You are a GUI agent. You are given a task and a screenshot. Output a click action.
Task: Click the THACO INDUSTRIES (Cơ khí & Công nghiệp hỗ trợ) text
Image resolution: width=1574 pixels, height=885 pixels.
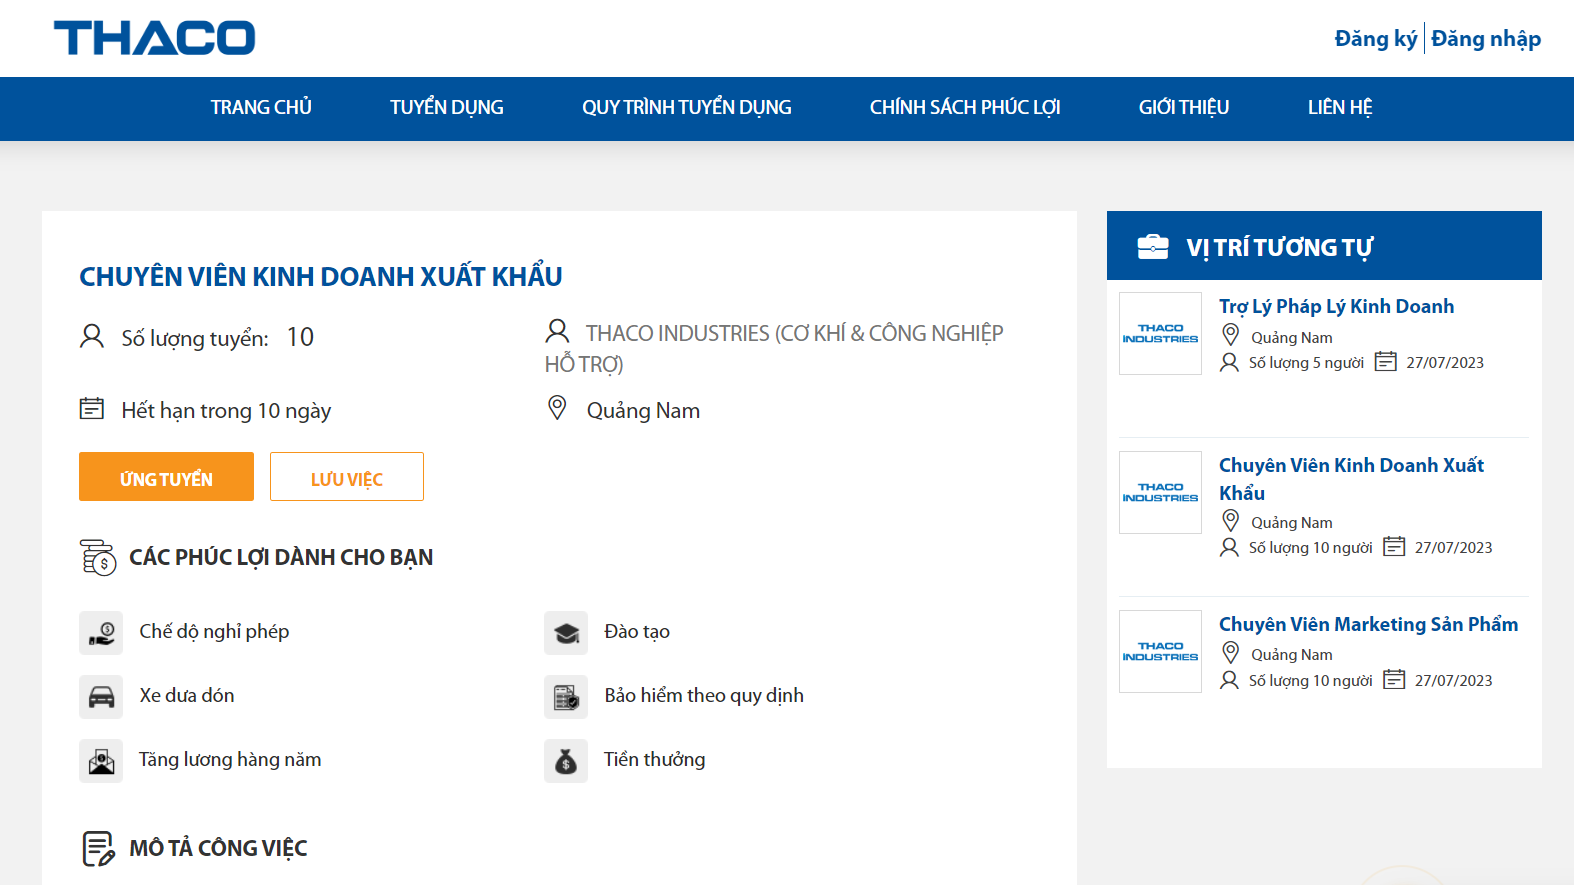(x=774, y=348)
